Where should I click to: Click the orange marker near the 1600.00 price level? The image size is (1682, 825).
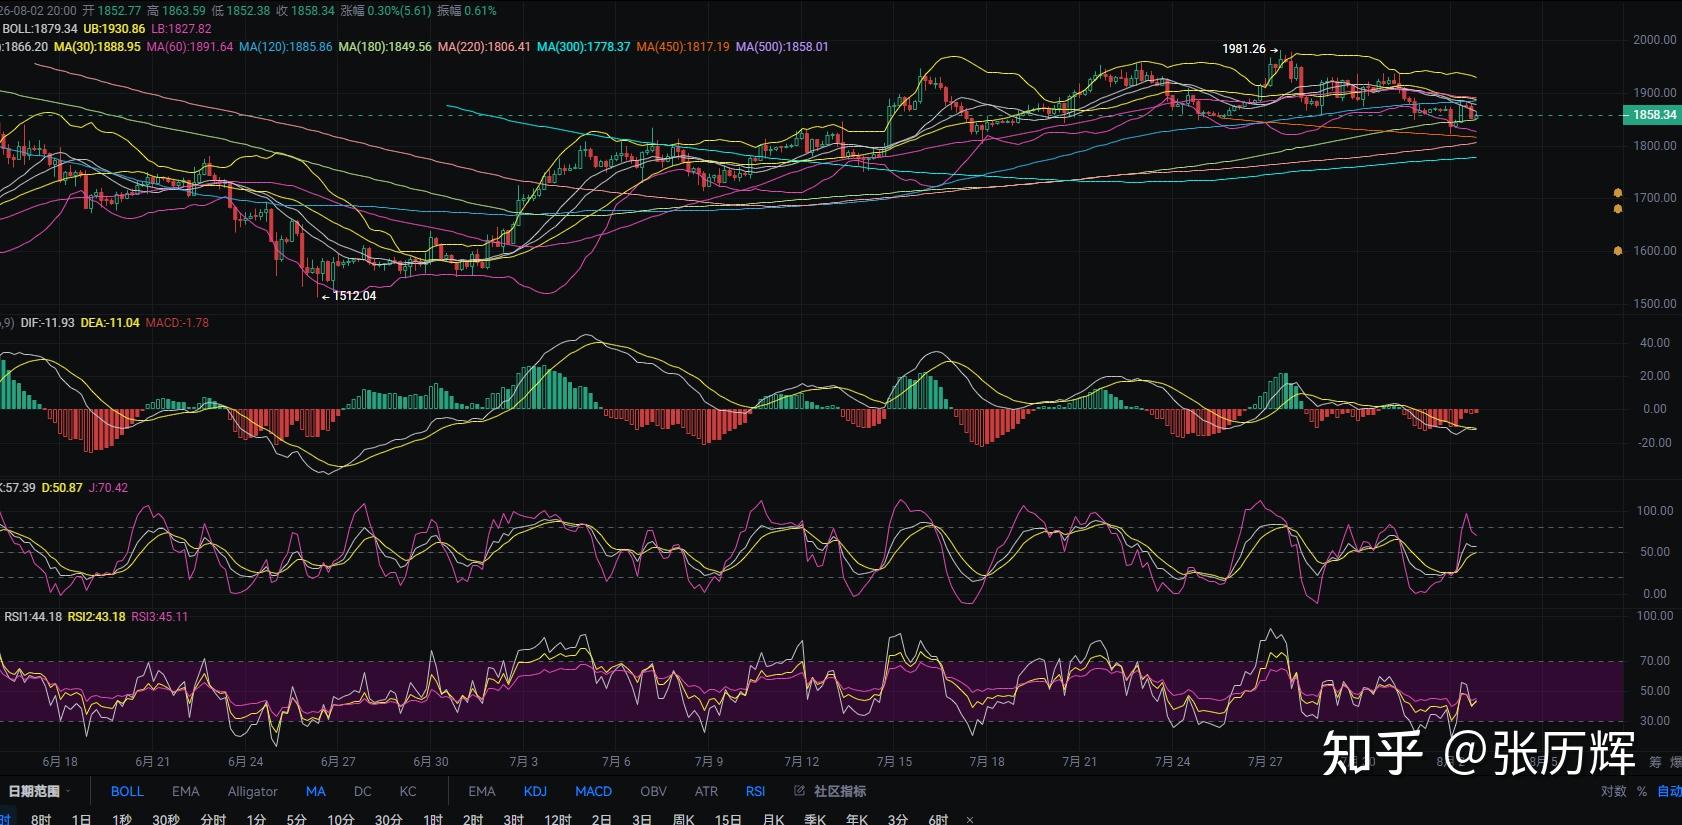tap(1617, 251)
